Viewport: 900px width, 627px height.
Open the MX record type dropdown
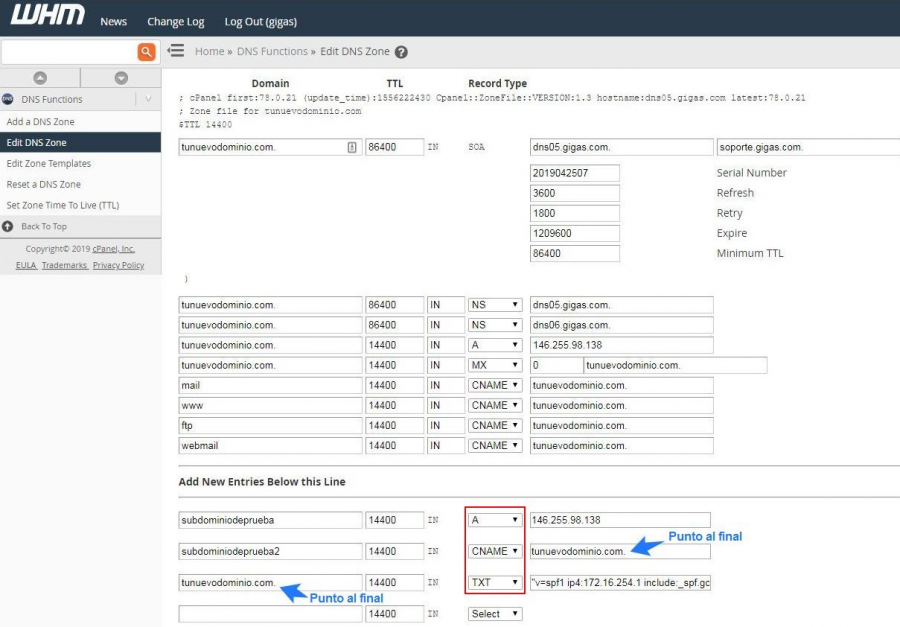(495, 365)
